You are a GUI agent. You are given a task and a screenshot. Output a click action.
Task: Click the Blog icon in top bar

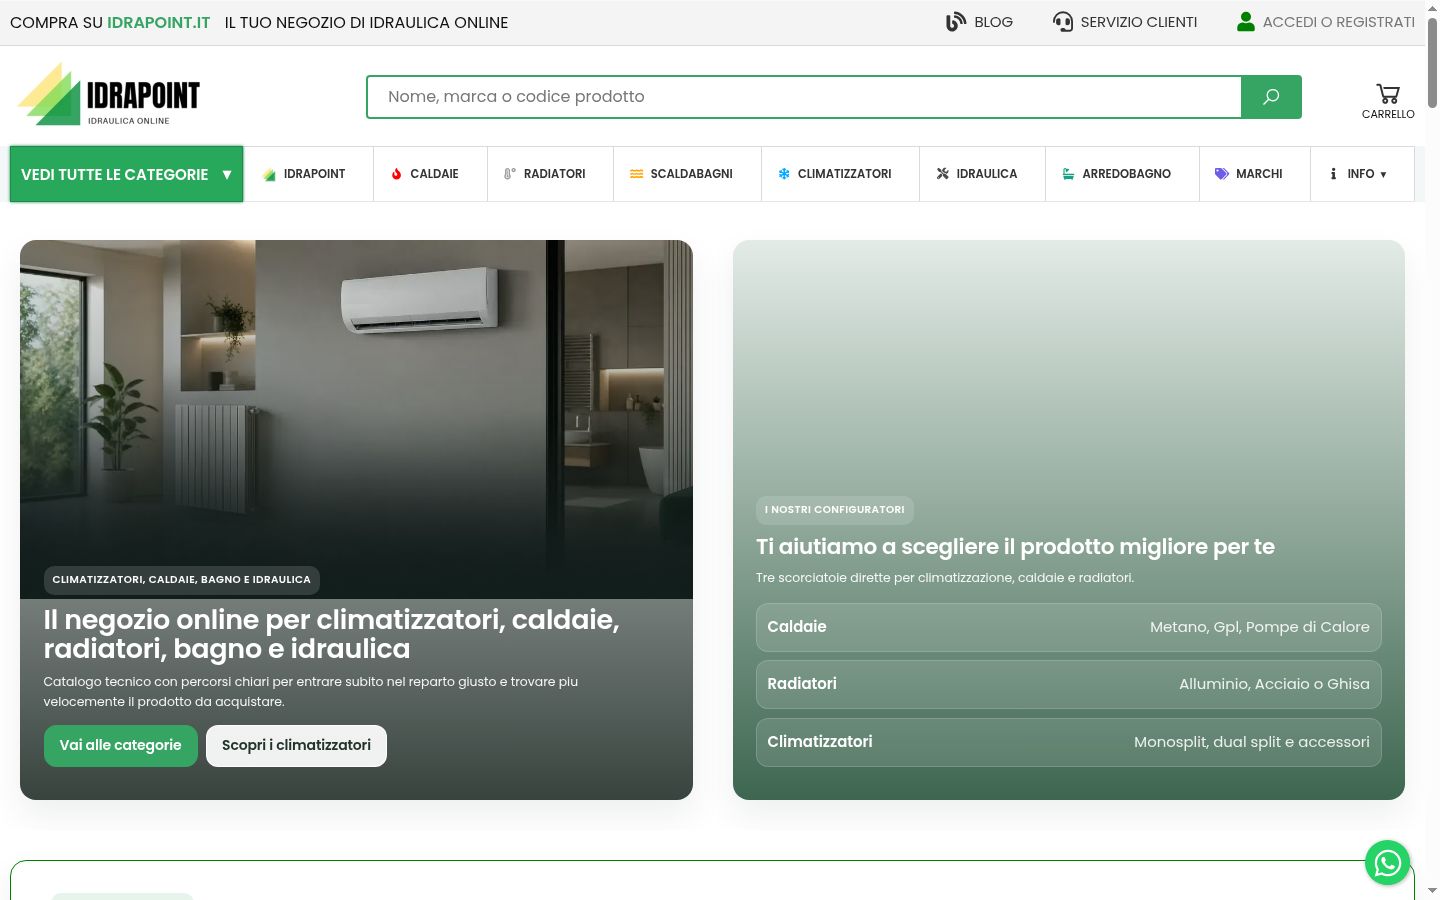click(x=956, y=22)
